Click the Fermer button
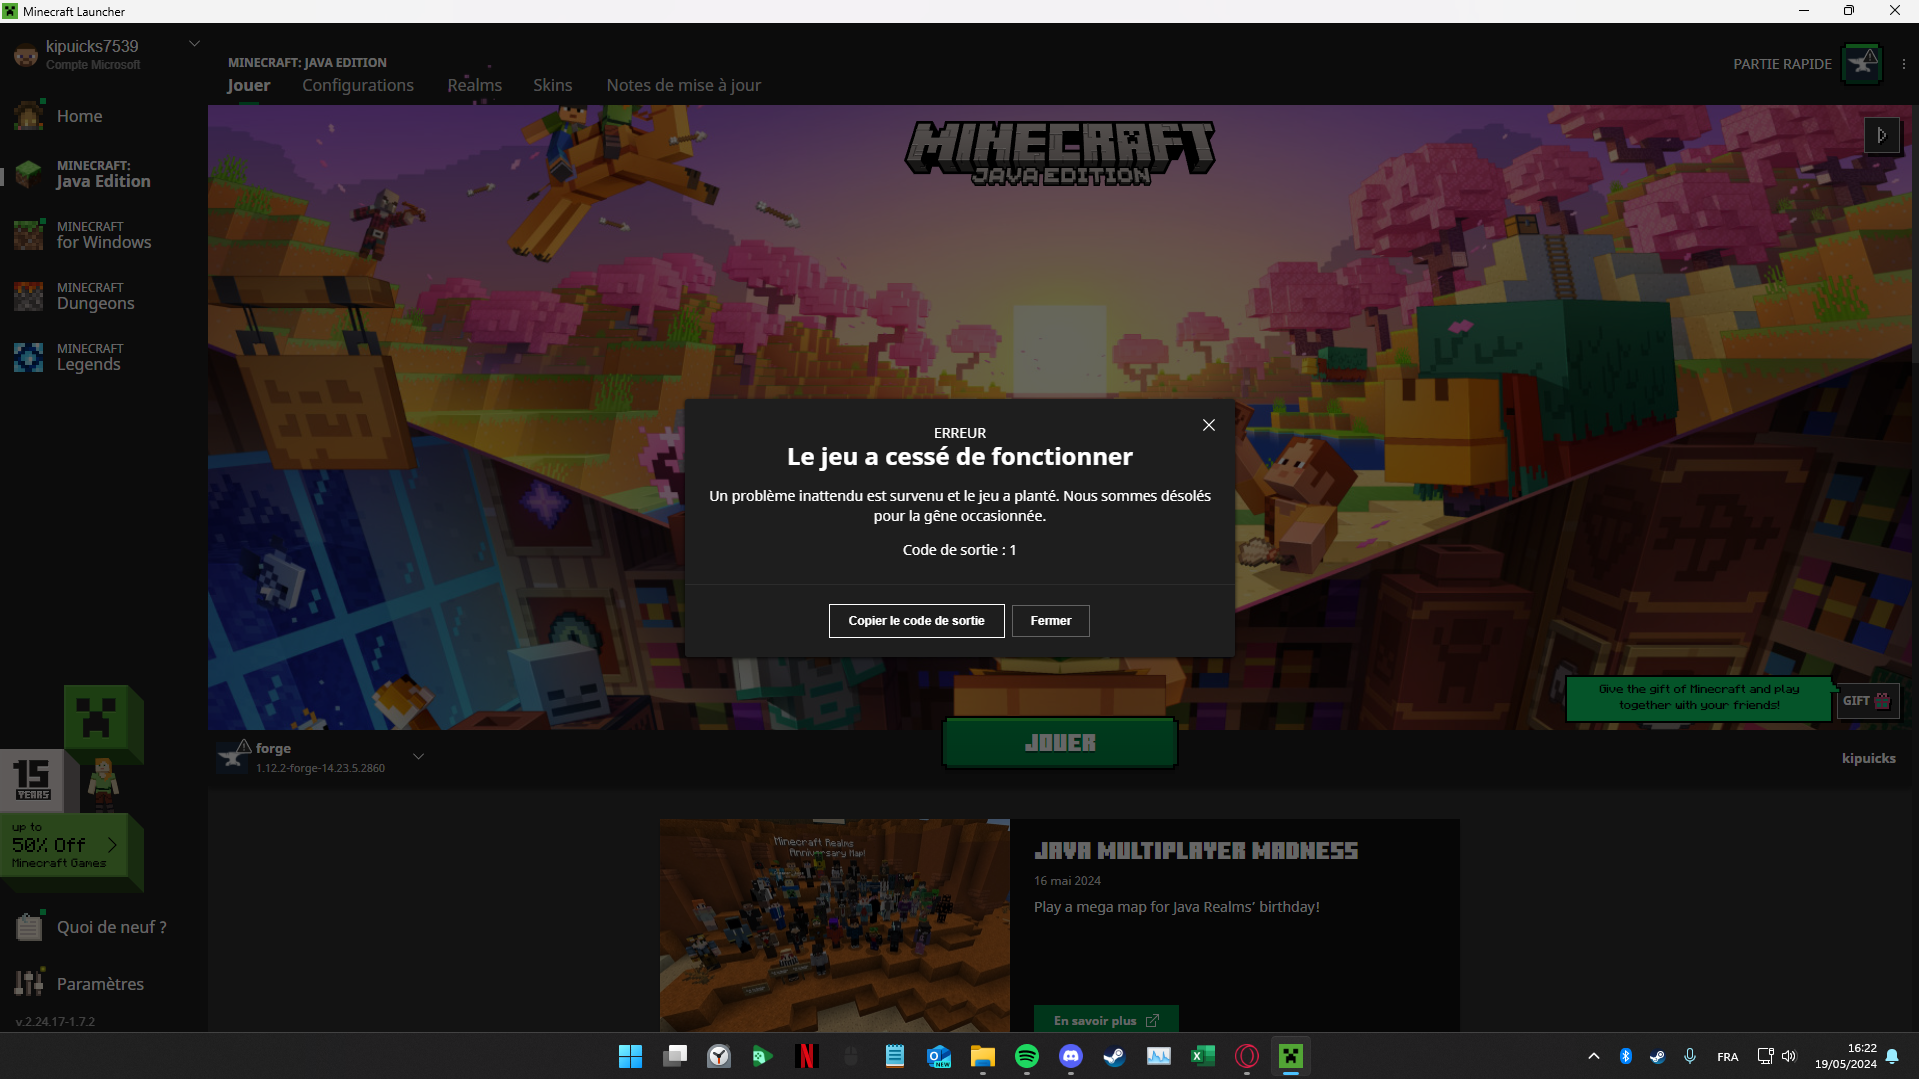Image resolution: width=1919 pixels, height=1079 pixels. click(1050, 621)
